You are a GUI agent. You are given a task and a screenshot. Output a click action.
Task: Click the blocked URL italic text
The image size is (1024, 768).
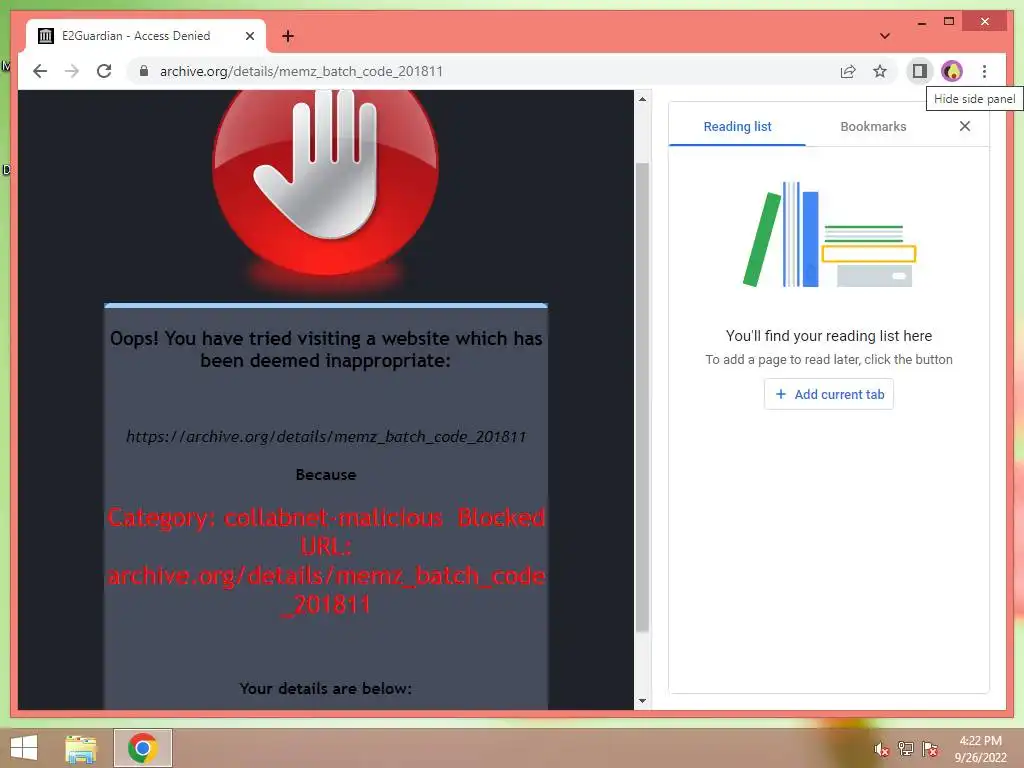(x=326, y=437)
